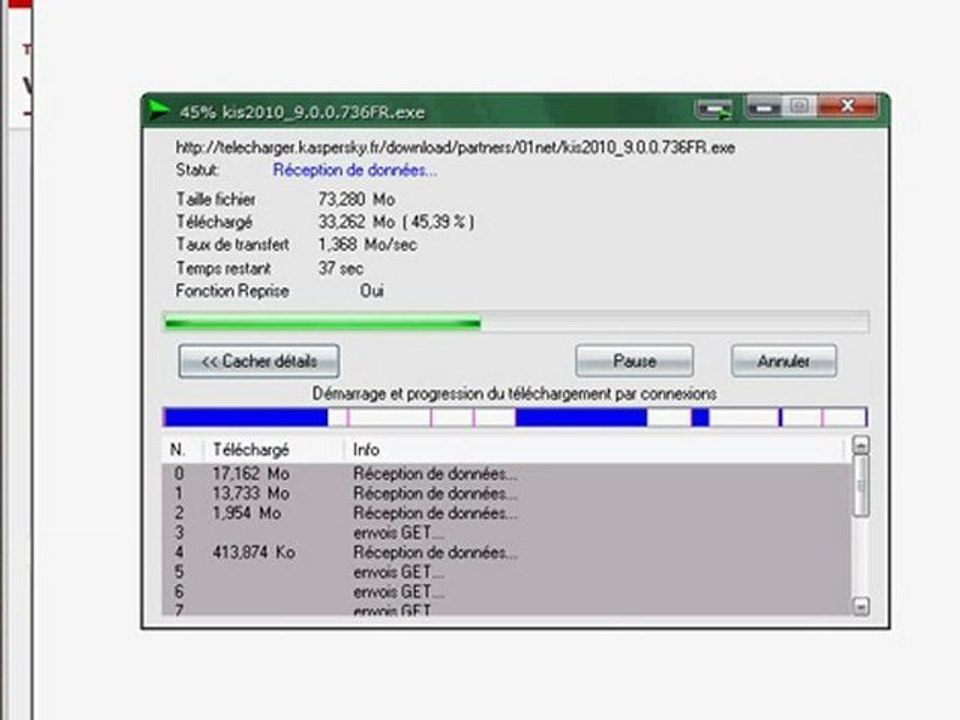The height and width of the screenshot is (720, 960).
Task: Pause the download
Action: click(634, 361)
